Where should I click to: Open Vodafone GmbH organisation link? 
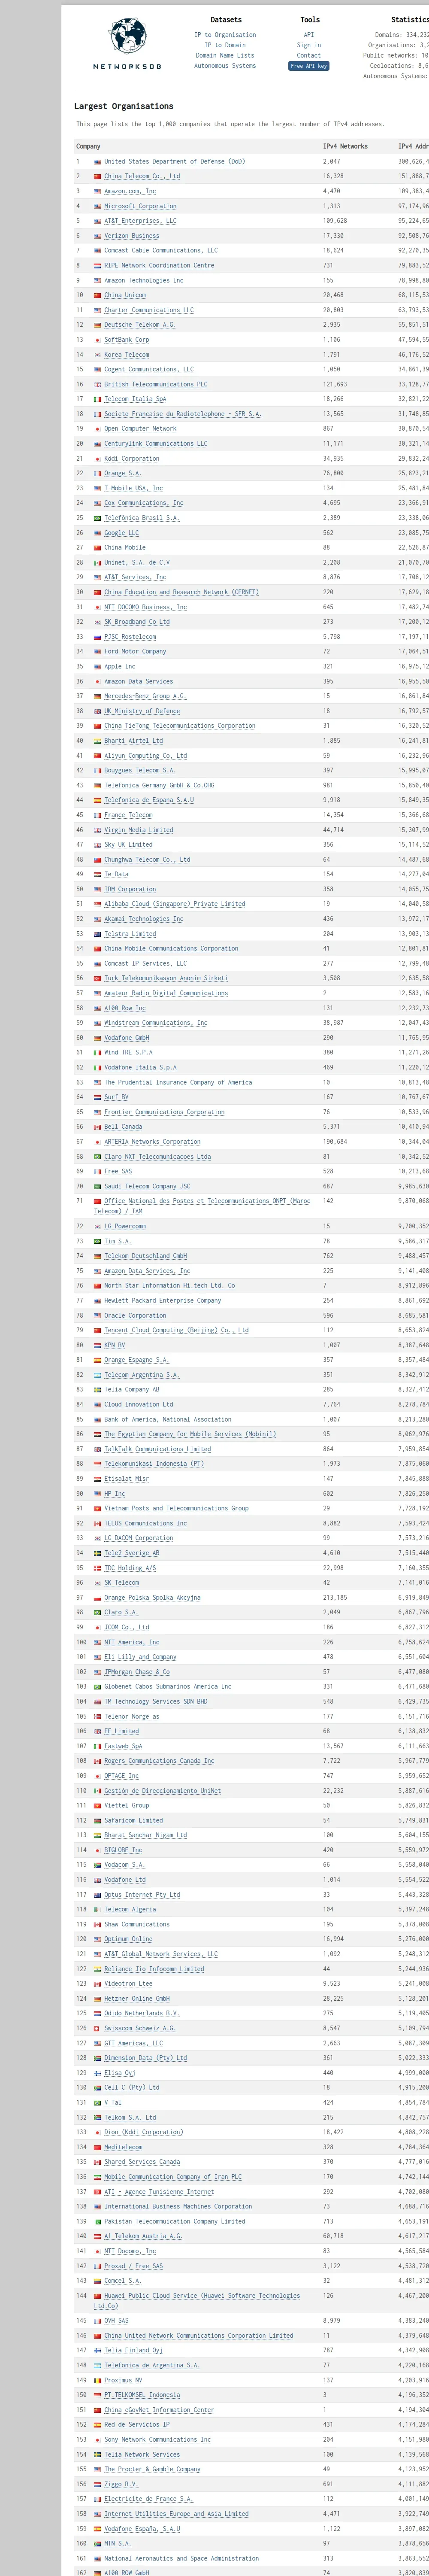[127, 1038]
